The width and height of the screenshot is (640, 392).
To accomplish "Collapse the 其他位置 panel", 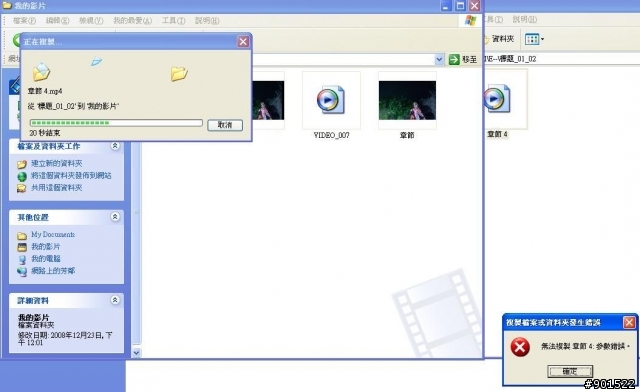I will pos(115,217).
